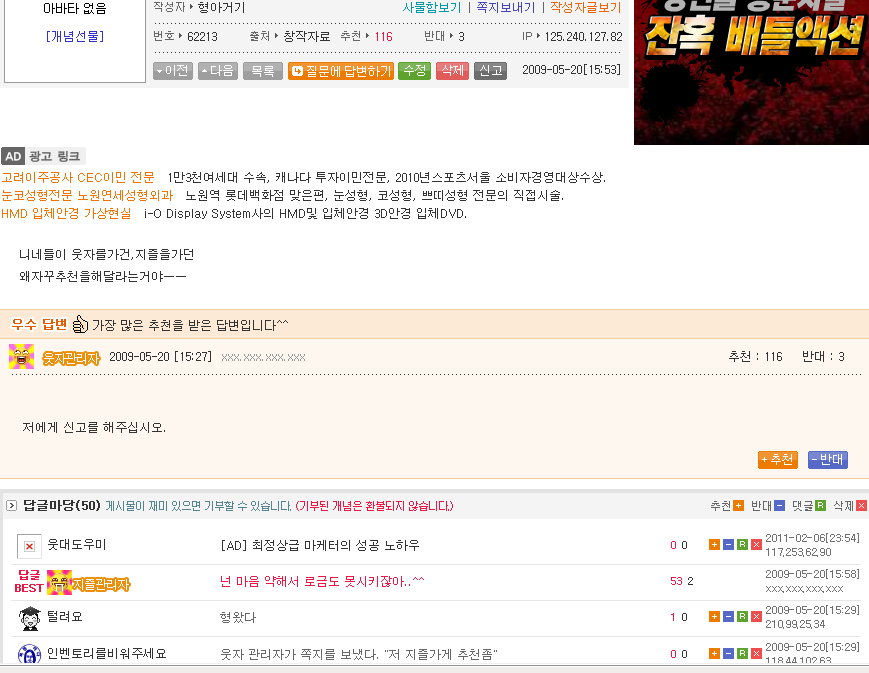This screenshot has width=869, height=673.
Task: Open the 웃자관리자 nickname badge
Action: pos(71,358)
